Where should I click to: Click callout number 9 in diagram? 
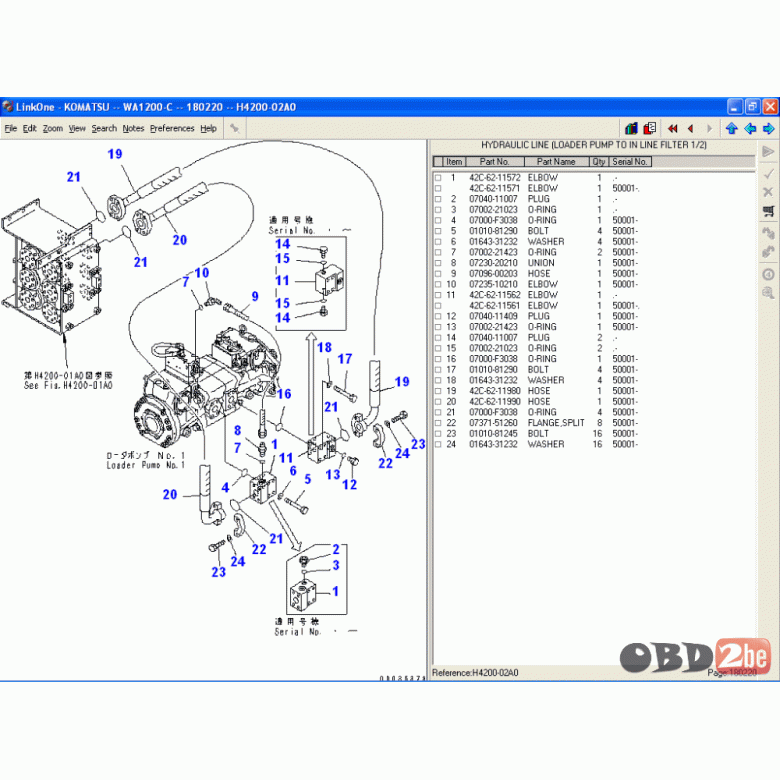(x=255, y=296)
